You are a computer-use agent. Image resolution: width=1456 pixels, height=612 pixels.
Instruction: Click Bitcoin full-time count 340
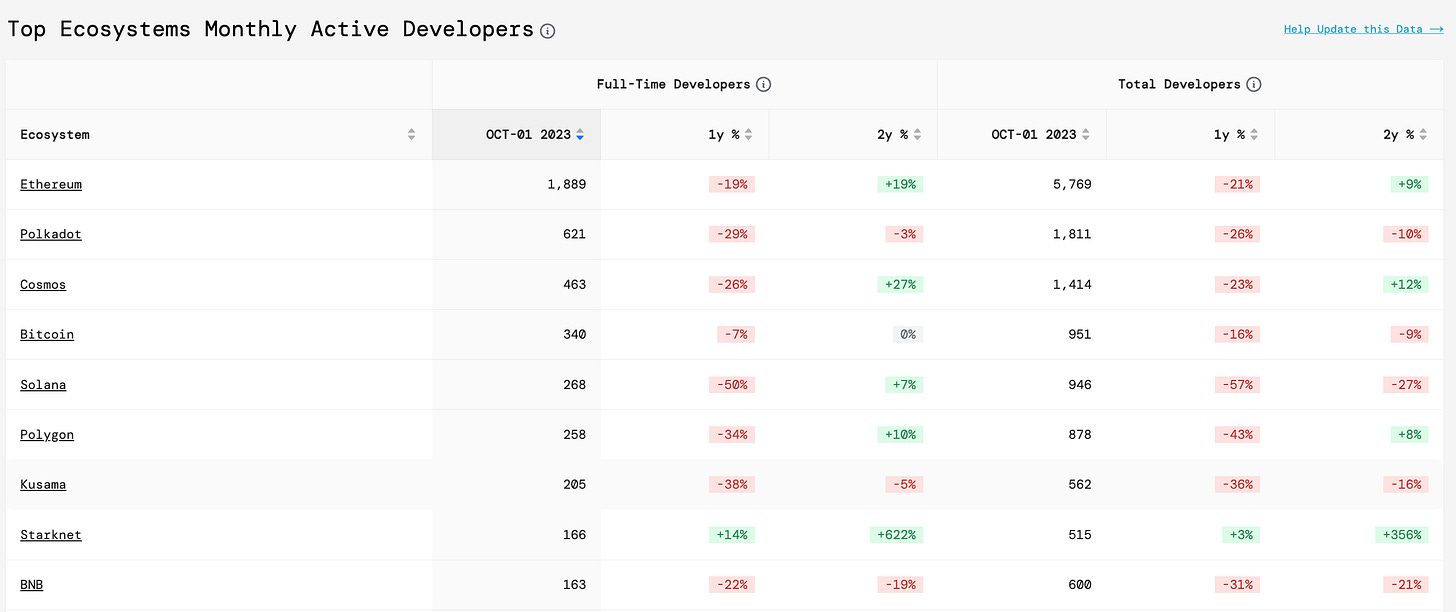[574, 335]
